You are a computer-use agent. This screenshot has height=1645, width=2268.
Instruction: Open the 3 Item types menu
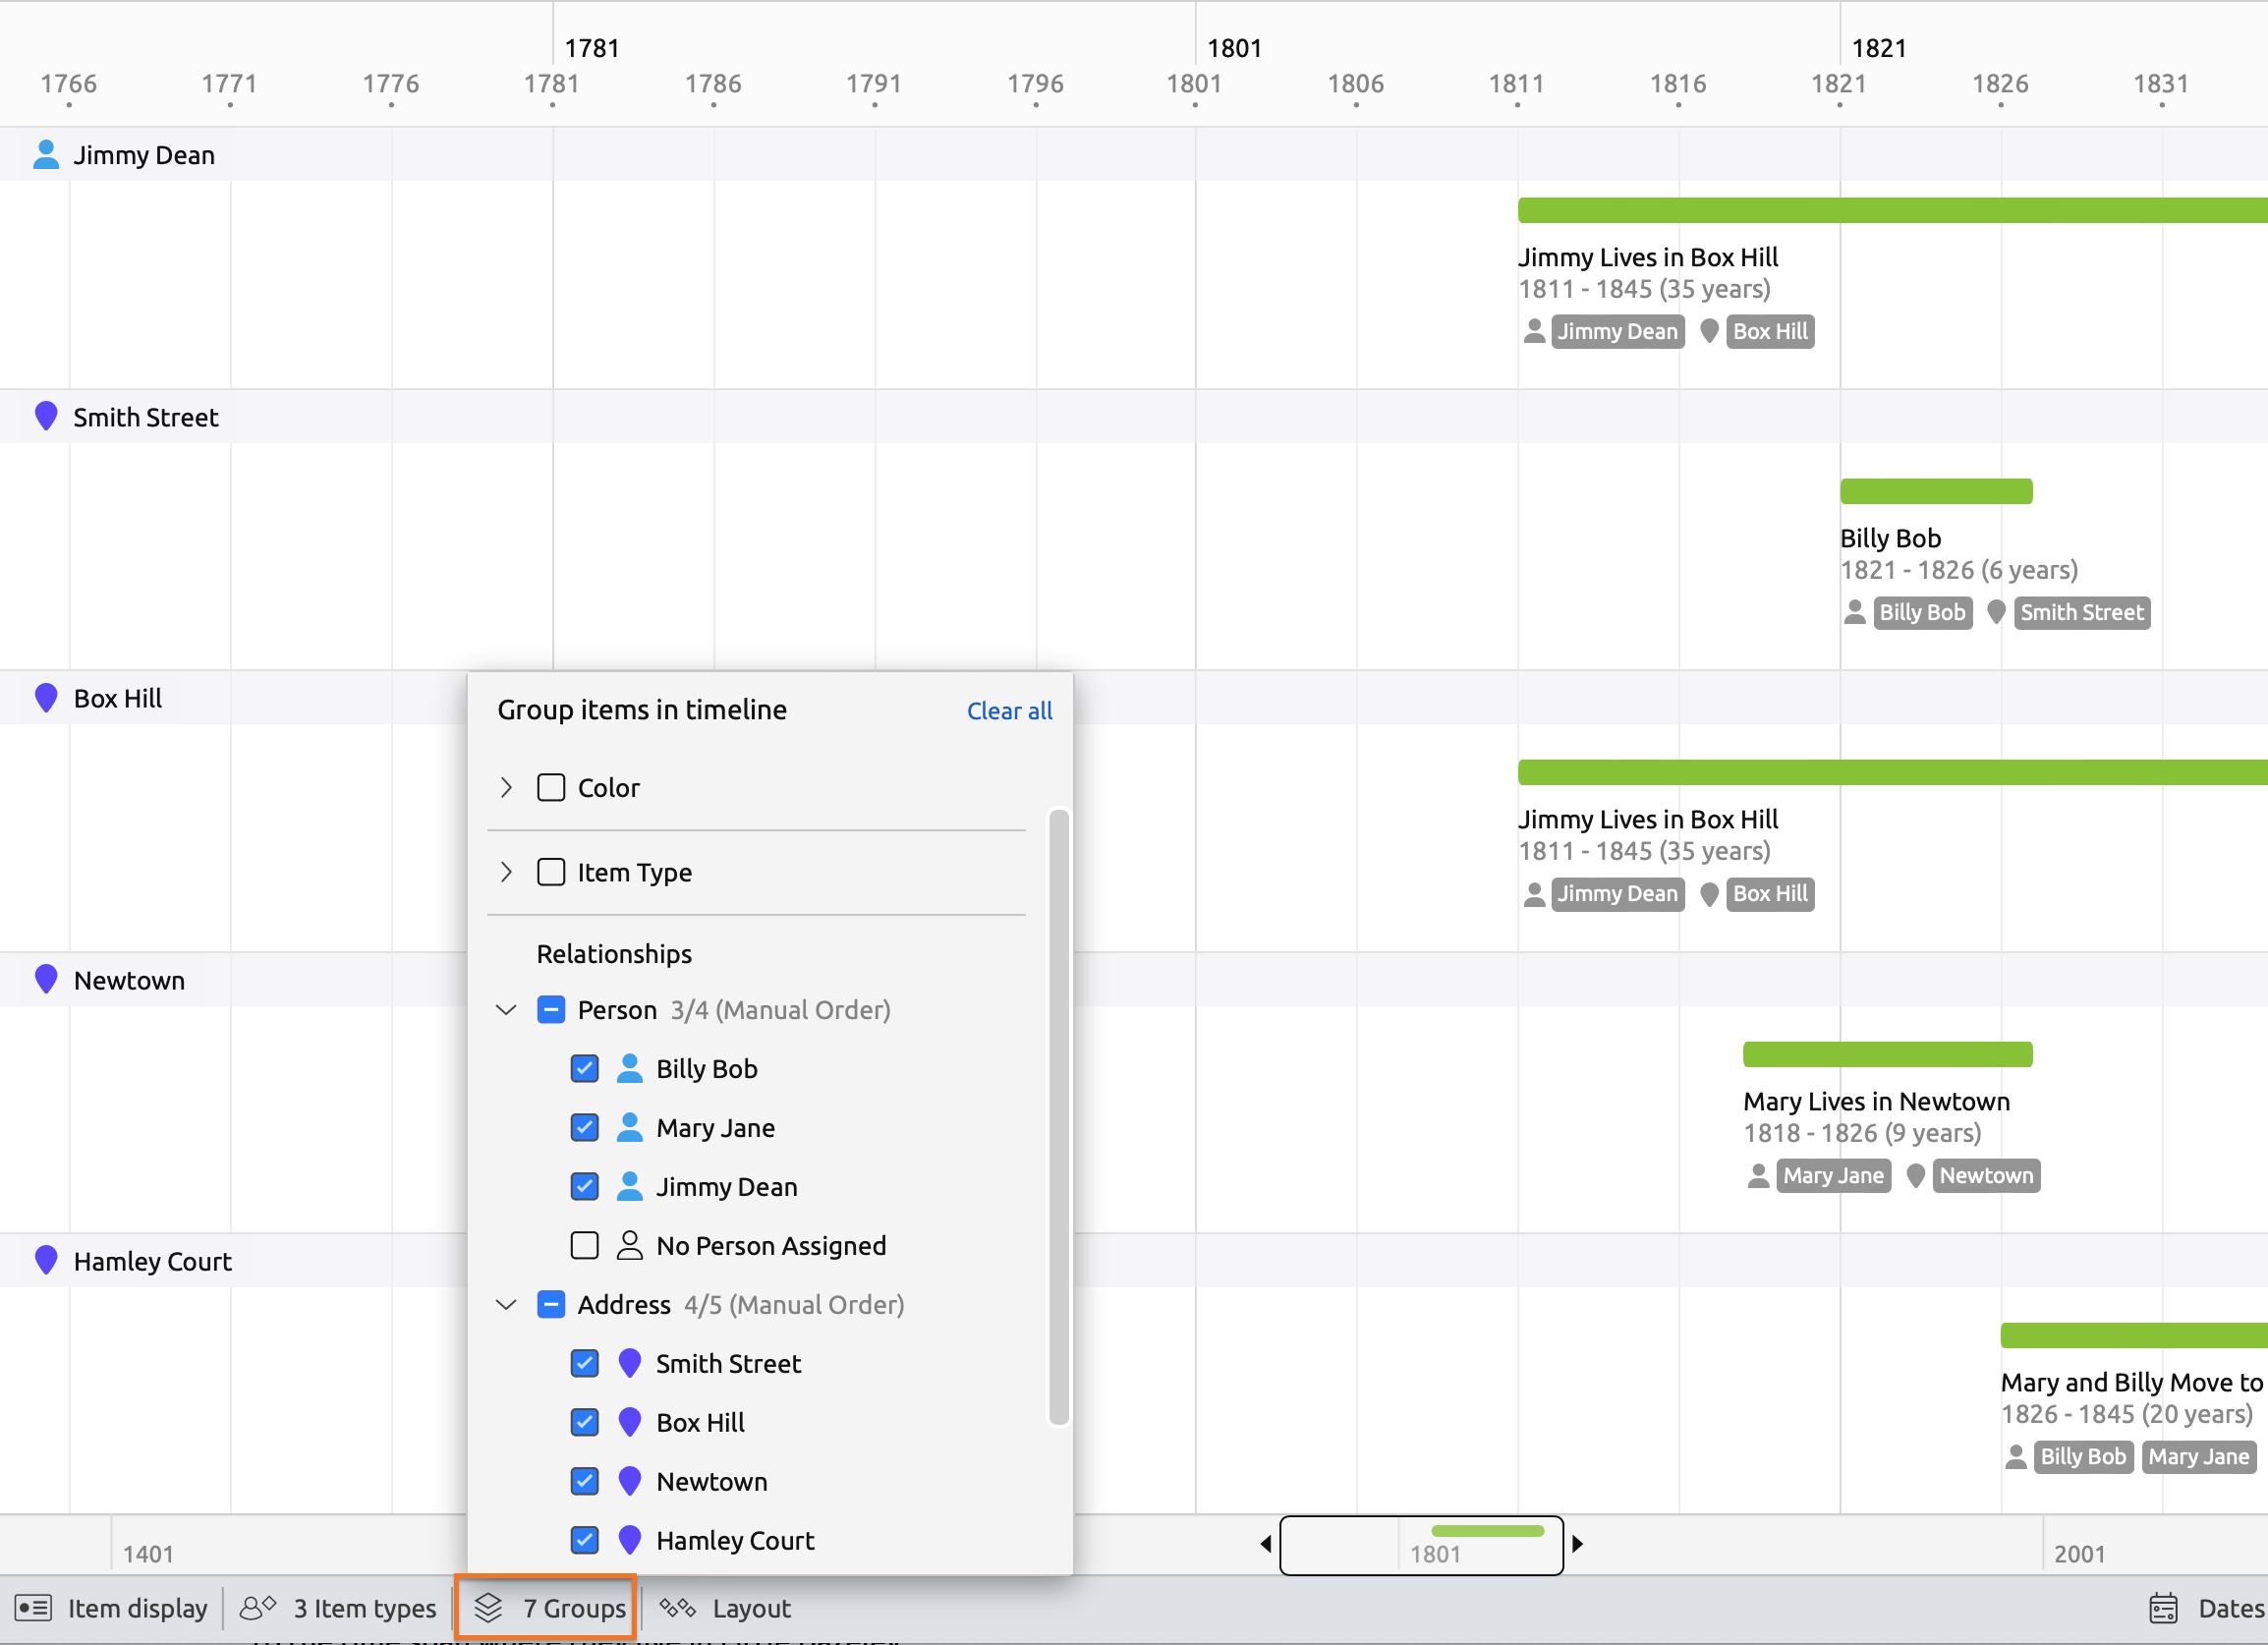[364, 1608]
